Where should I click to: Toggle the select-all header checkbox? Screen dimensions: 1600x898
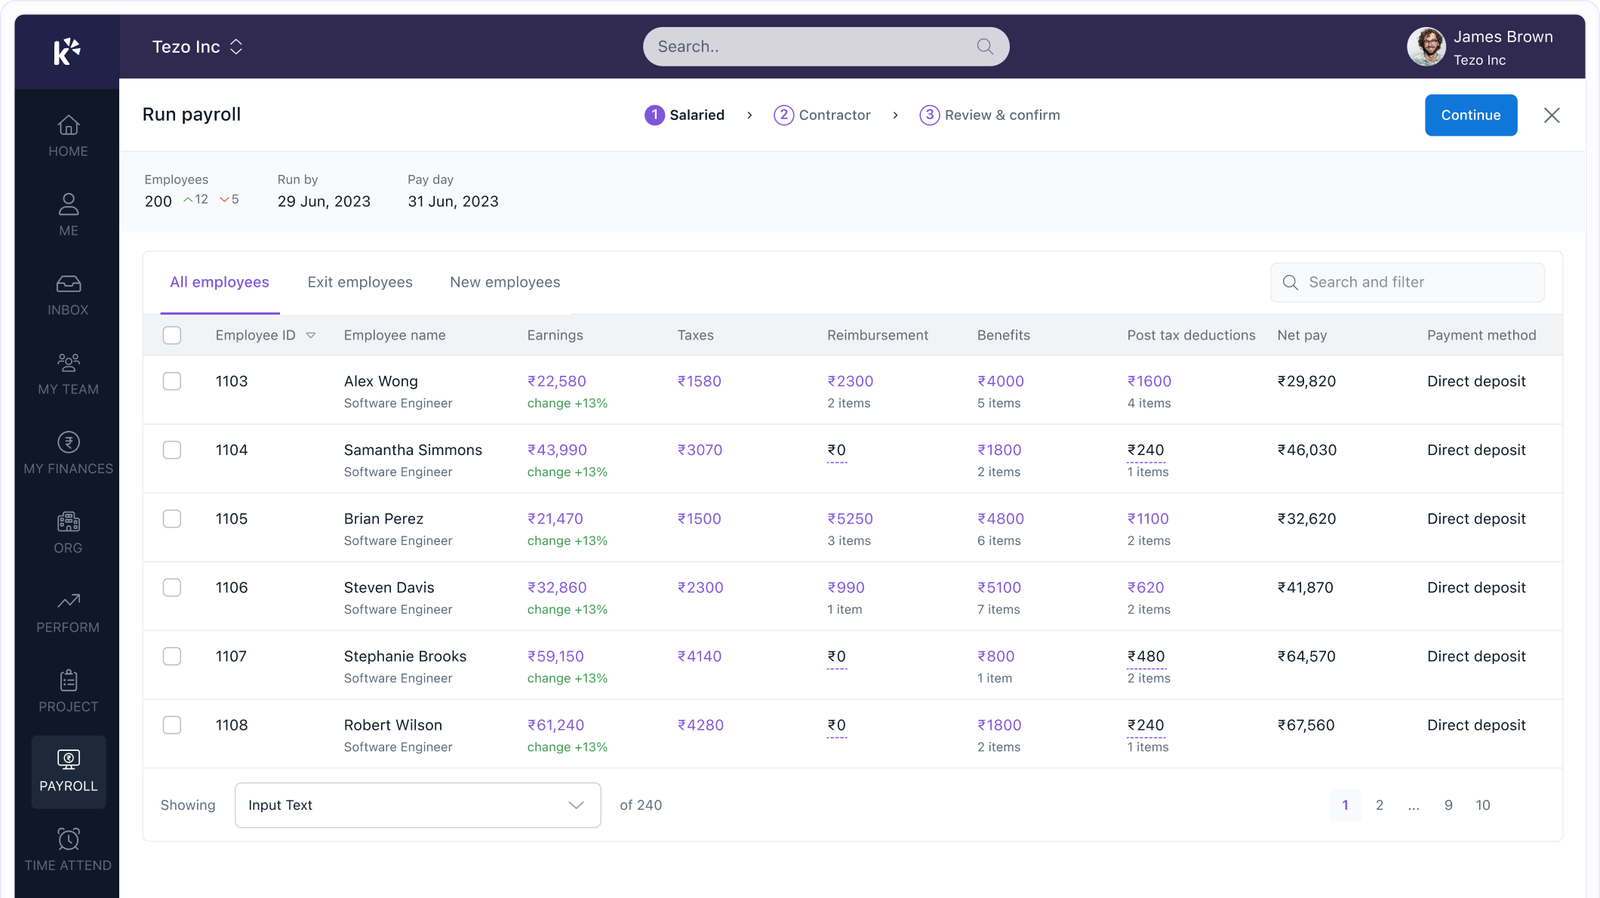(x=172, y=335)
